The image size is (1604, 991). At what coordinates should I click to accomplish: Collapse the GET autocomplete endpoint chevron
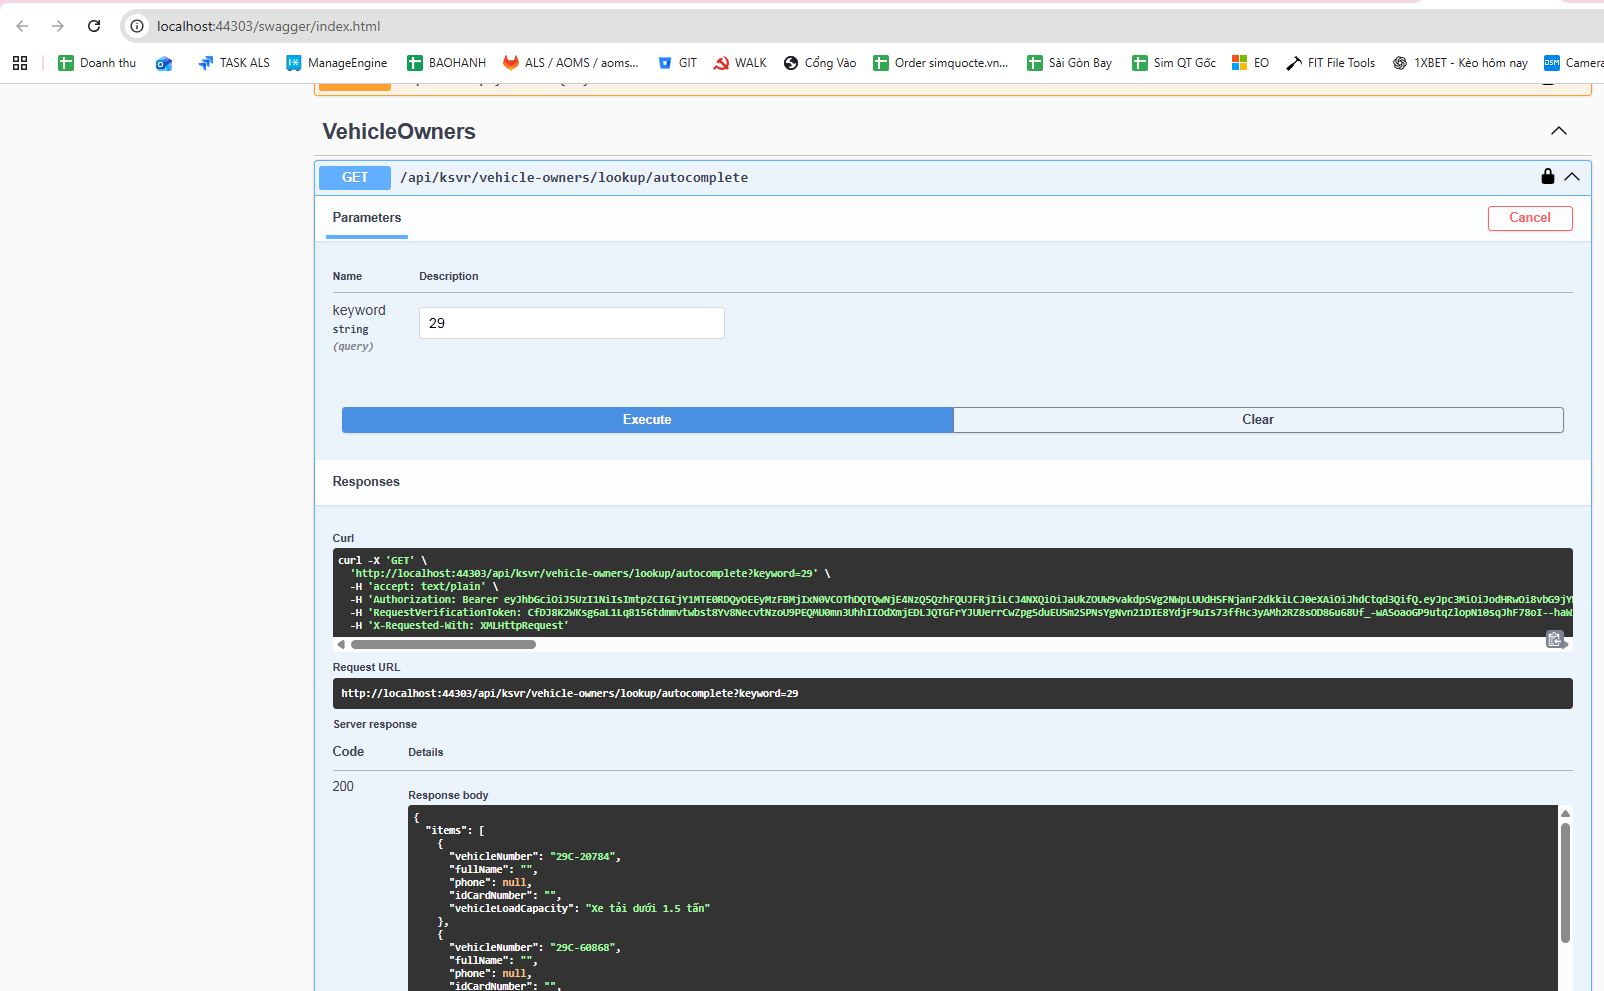1572,177
